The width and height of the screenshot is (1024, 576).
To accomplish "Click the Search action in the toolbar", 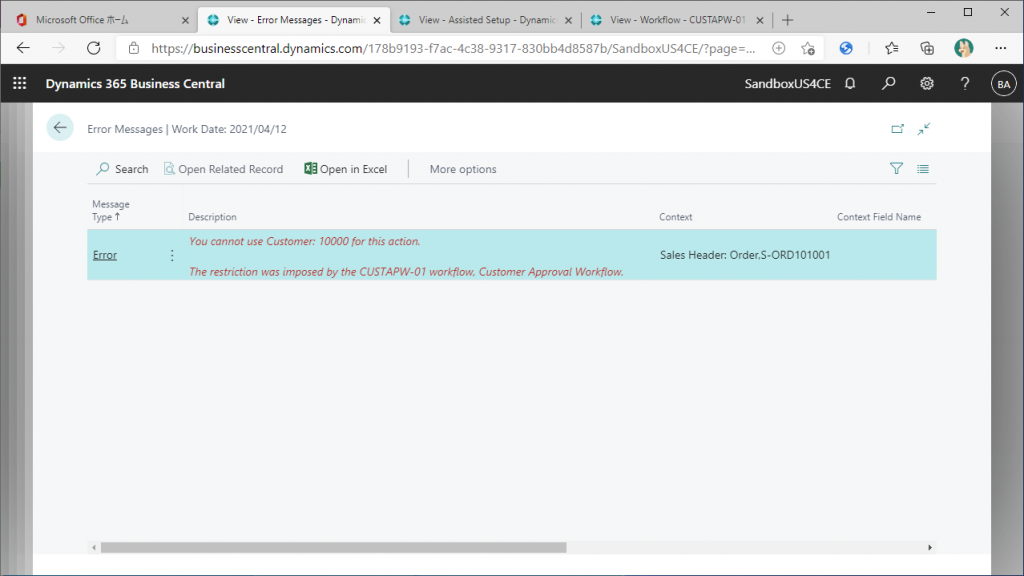I will [122, 169].
